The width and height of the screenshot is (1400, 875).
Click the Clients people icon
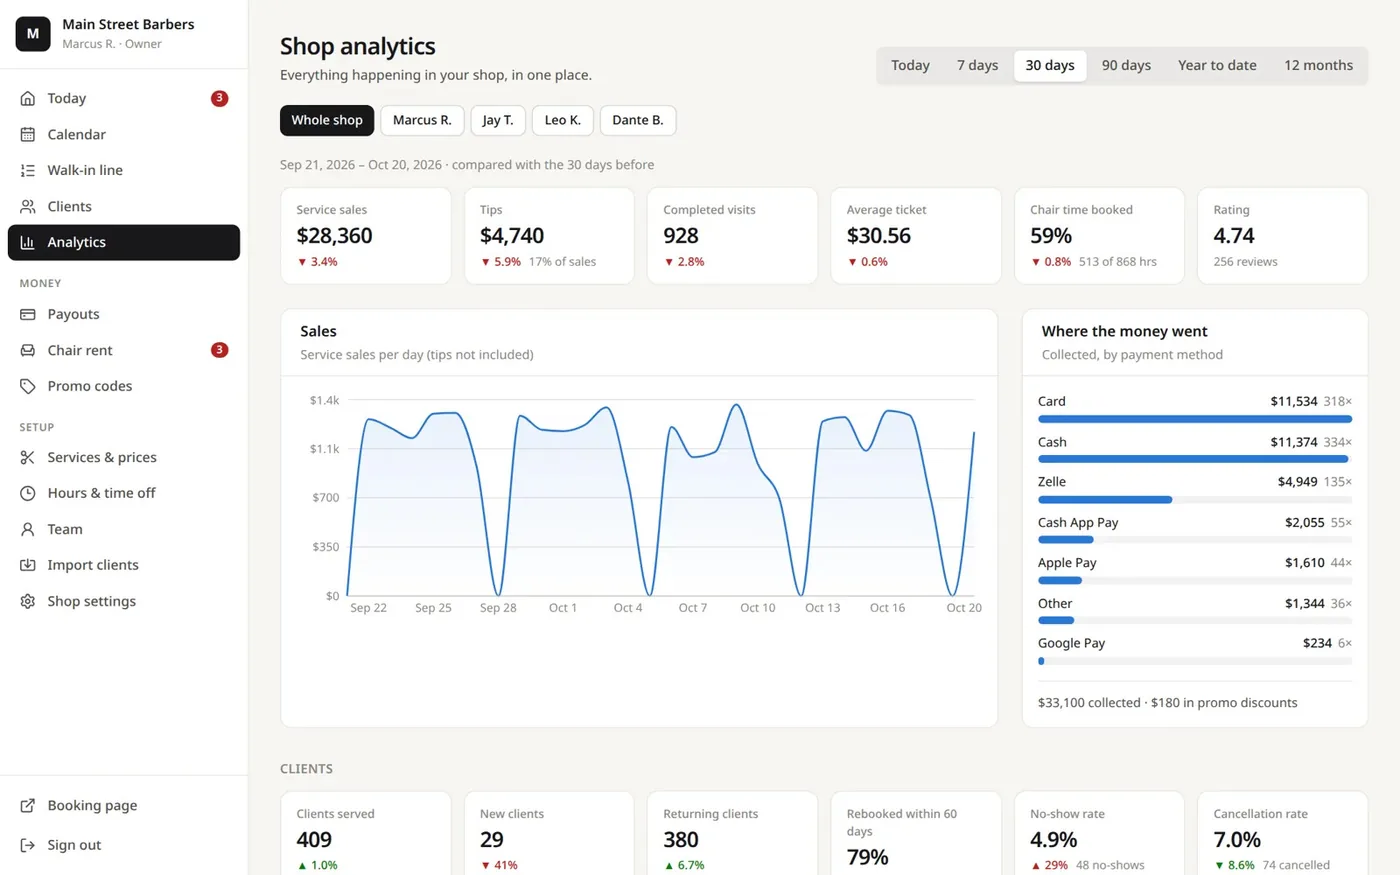(28, 206)
